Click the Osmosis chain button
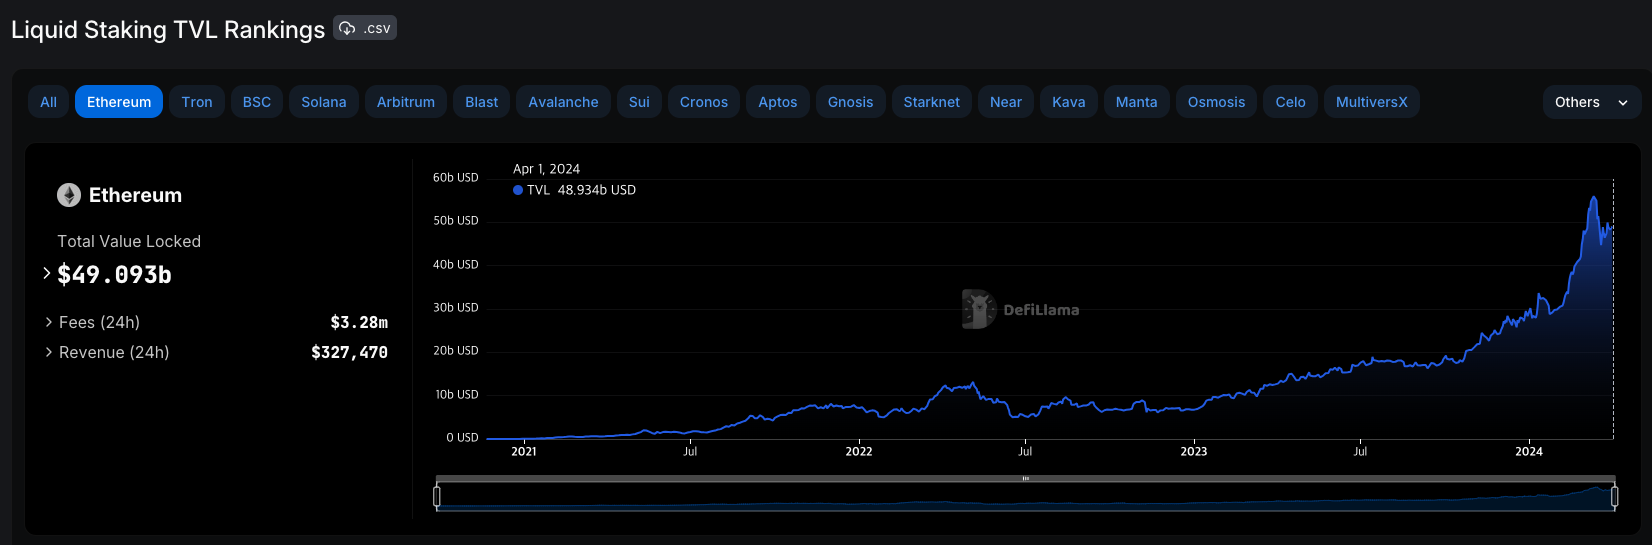The image size is (1652, 545). (x=1216, y=102)
